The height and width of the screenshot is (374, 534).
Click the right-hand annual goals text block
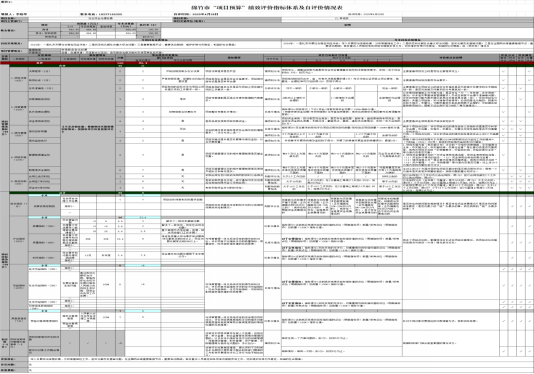[407, 44]
